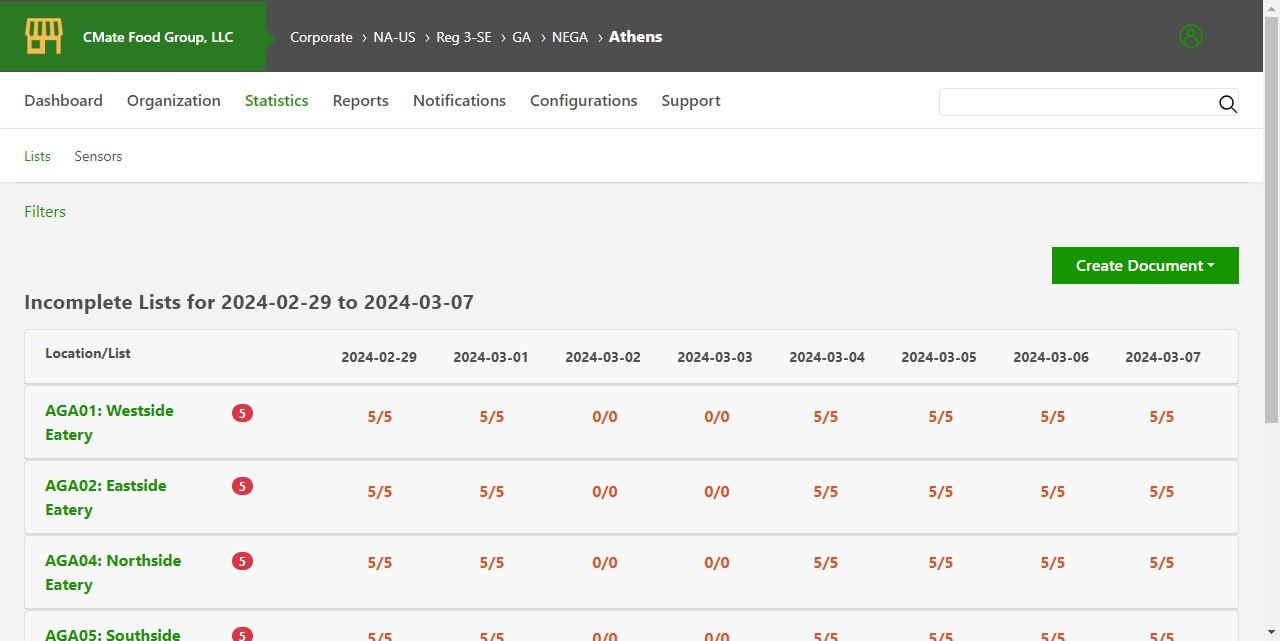Open the Configurations menu
The height and width of the screenshot is (641, 1280).
point(583,100)
